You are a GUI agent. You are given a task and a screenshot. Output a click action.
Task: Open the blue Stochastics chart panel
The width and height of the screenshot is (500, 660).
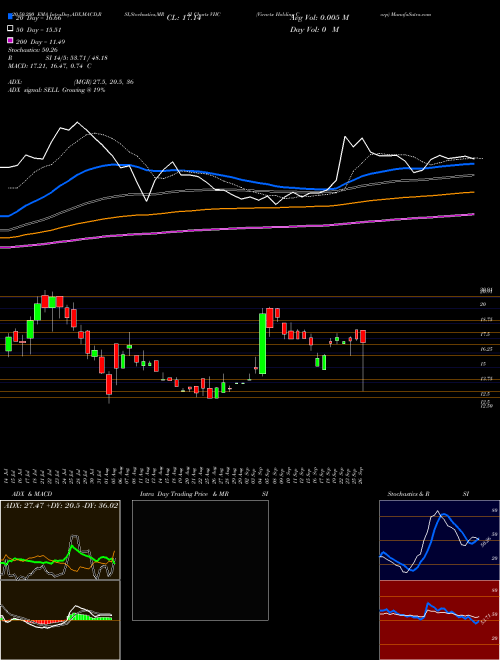pyautogui.click(x=439, y=540)
